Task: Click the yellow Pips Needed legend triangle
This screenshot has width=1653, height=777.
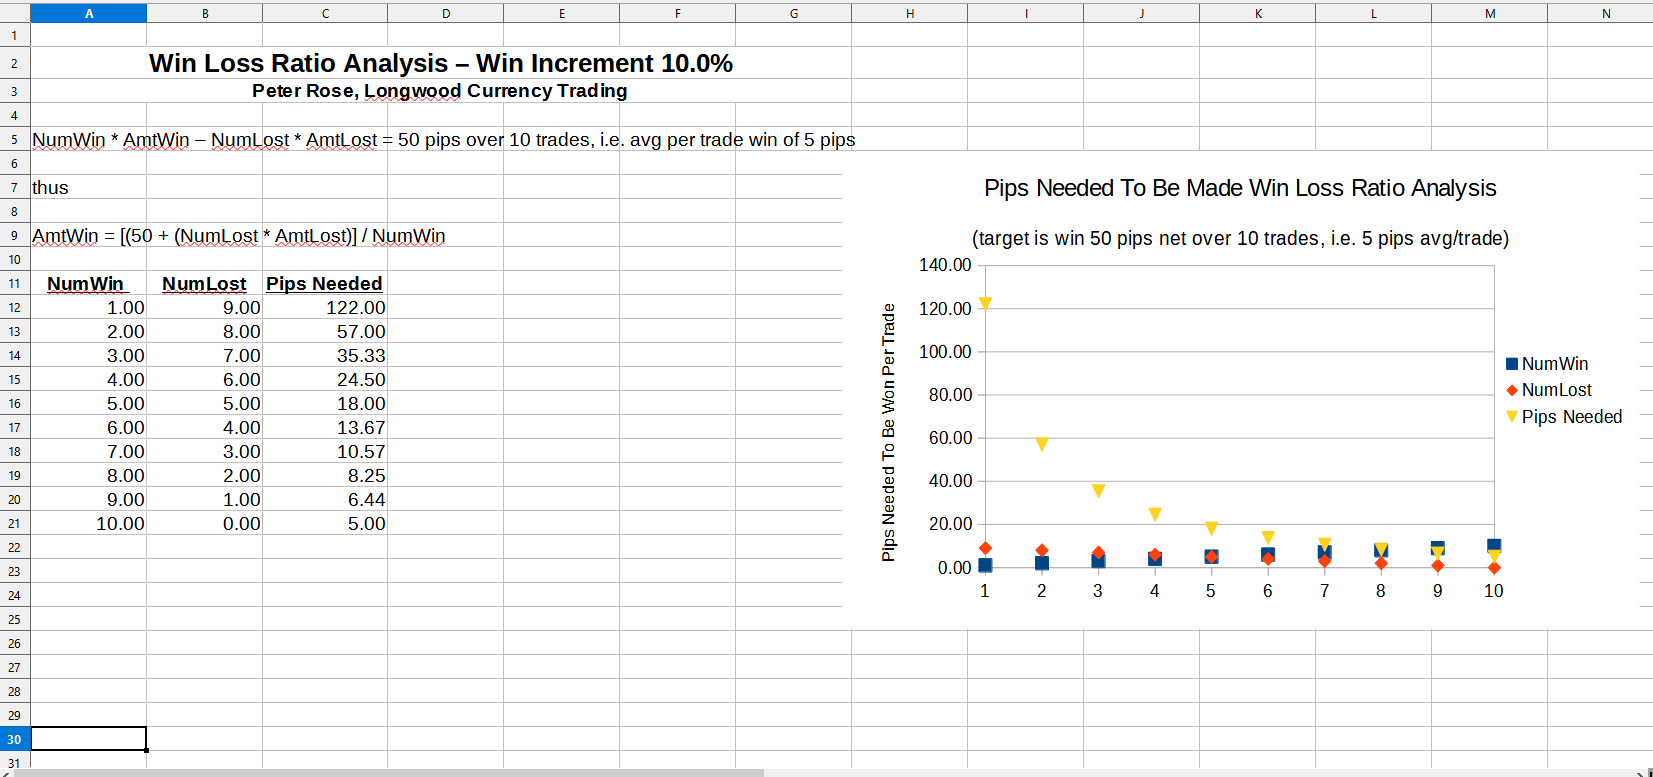Action: (x=1512, y=416)
